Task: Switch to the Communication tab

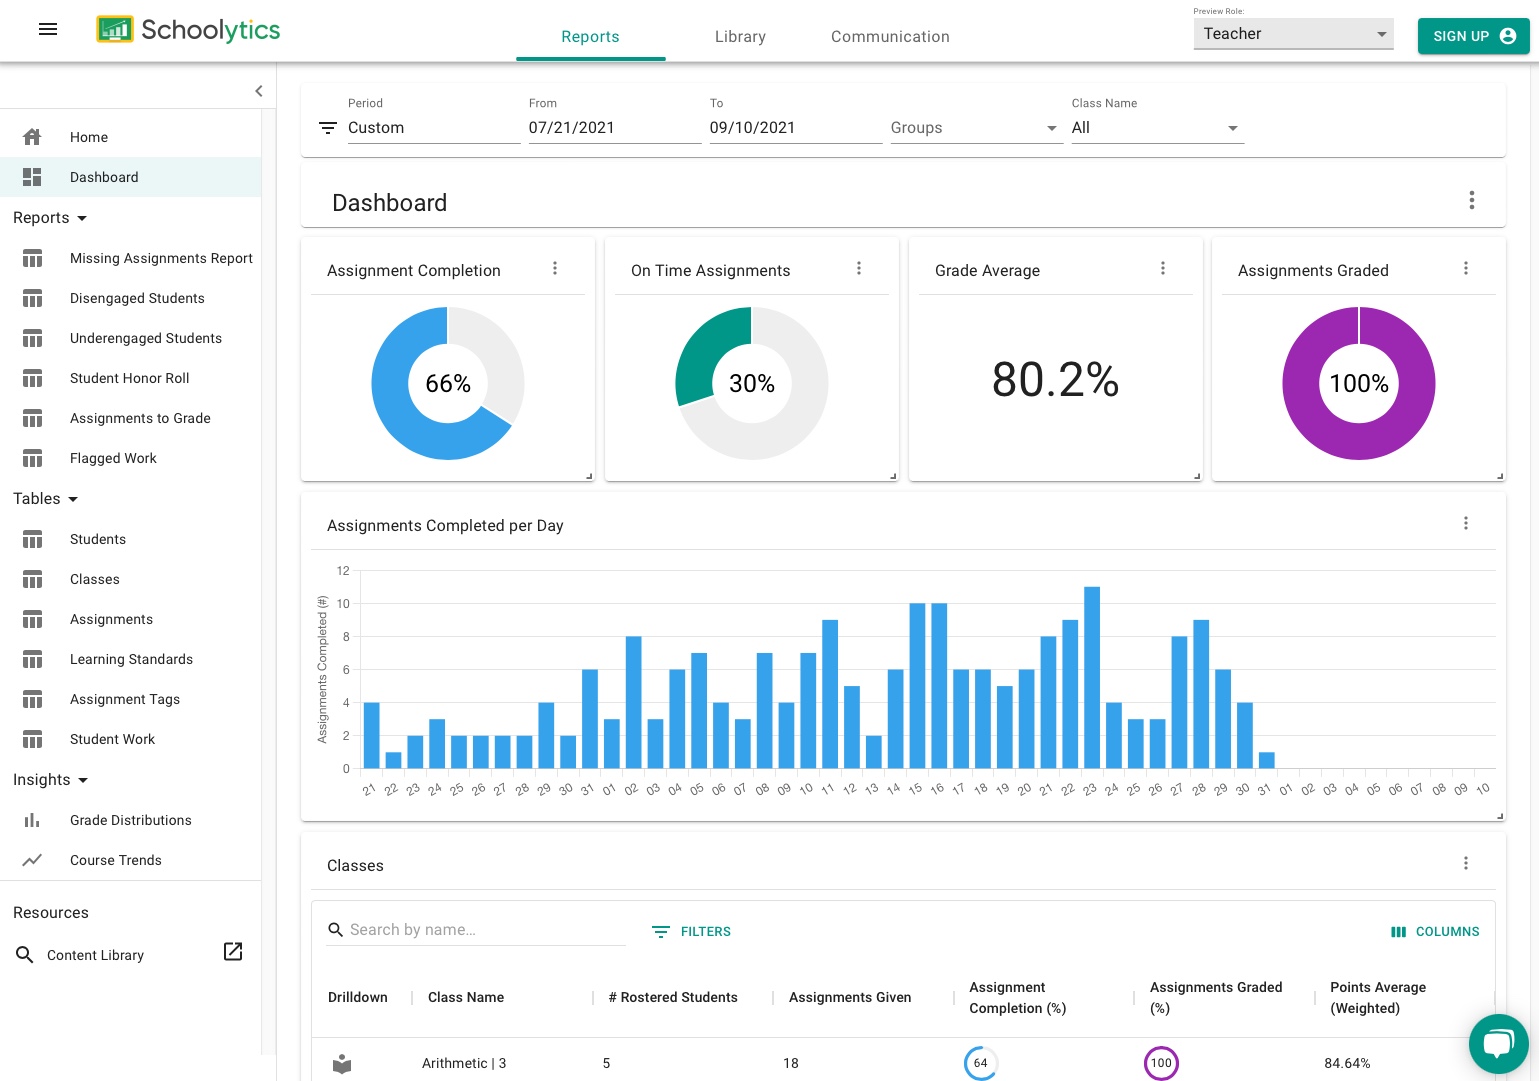Action: point(890,37)
